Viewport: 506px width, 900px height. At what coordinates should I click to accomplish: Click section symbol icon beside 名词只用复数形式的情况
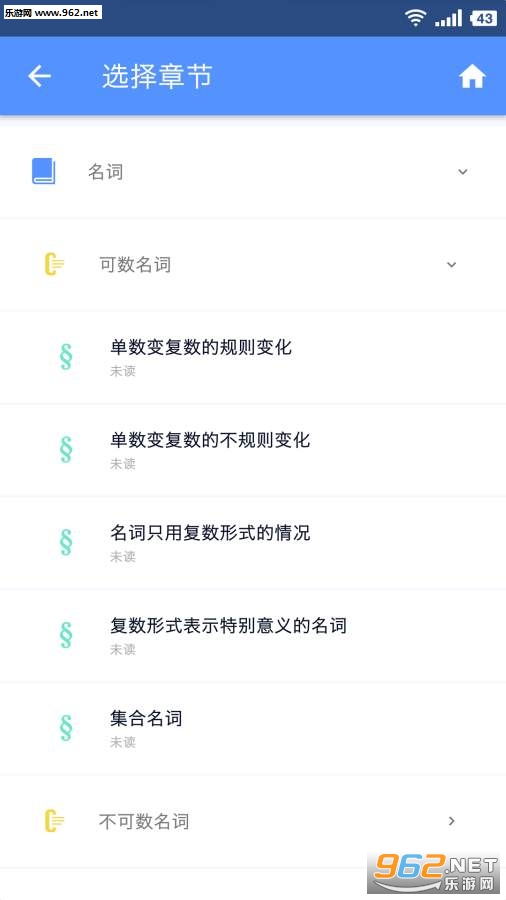tap(66, 542)
